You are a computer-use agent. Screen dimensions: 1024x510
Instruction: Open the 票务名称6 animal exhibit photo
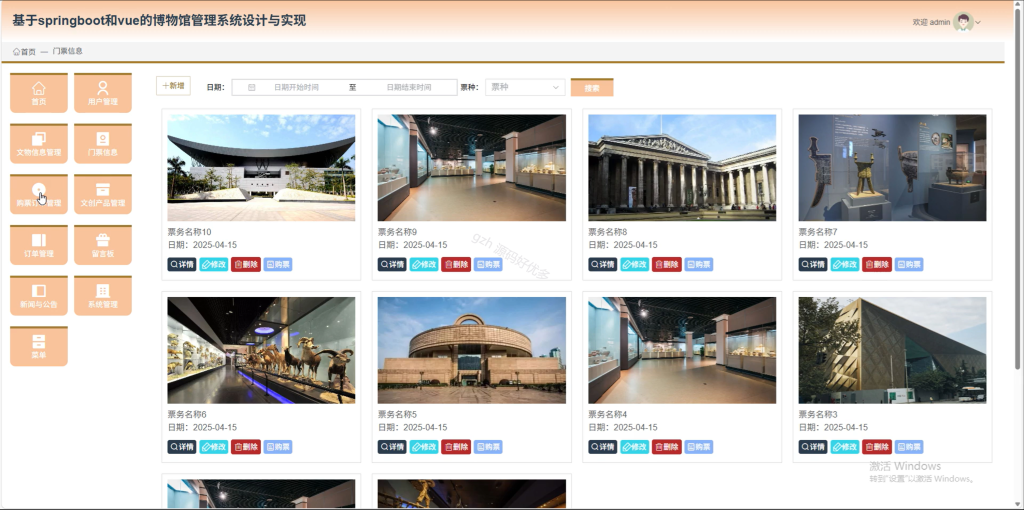coord(261,350)
